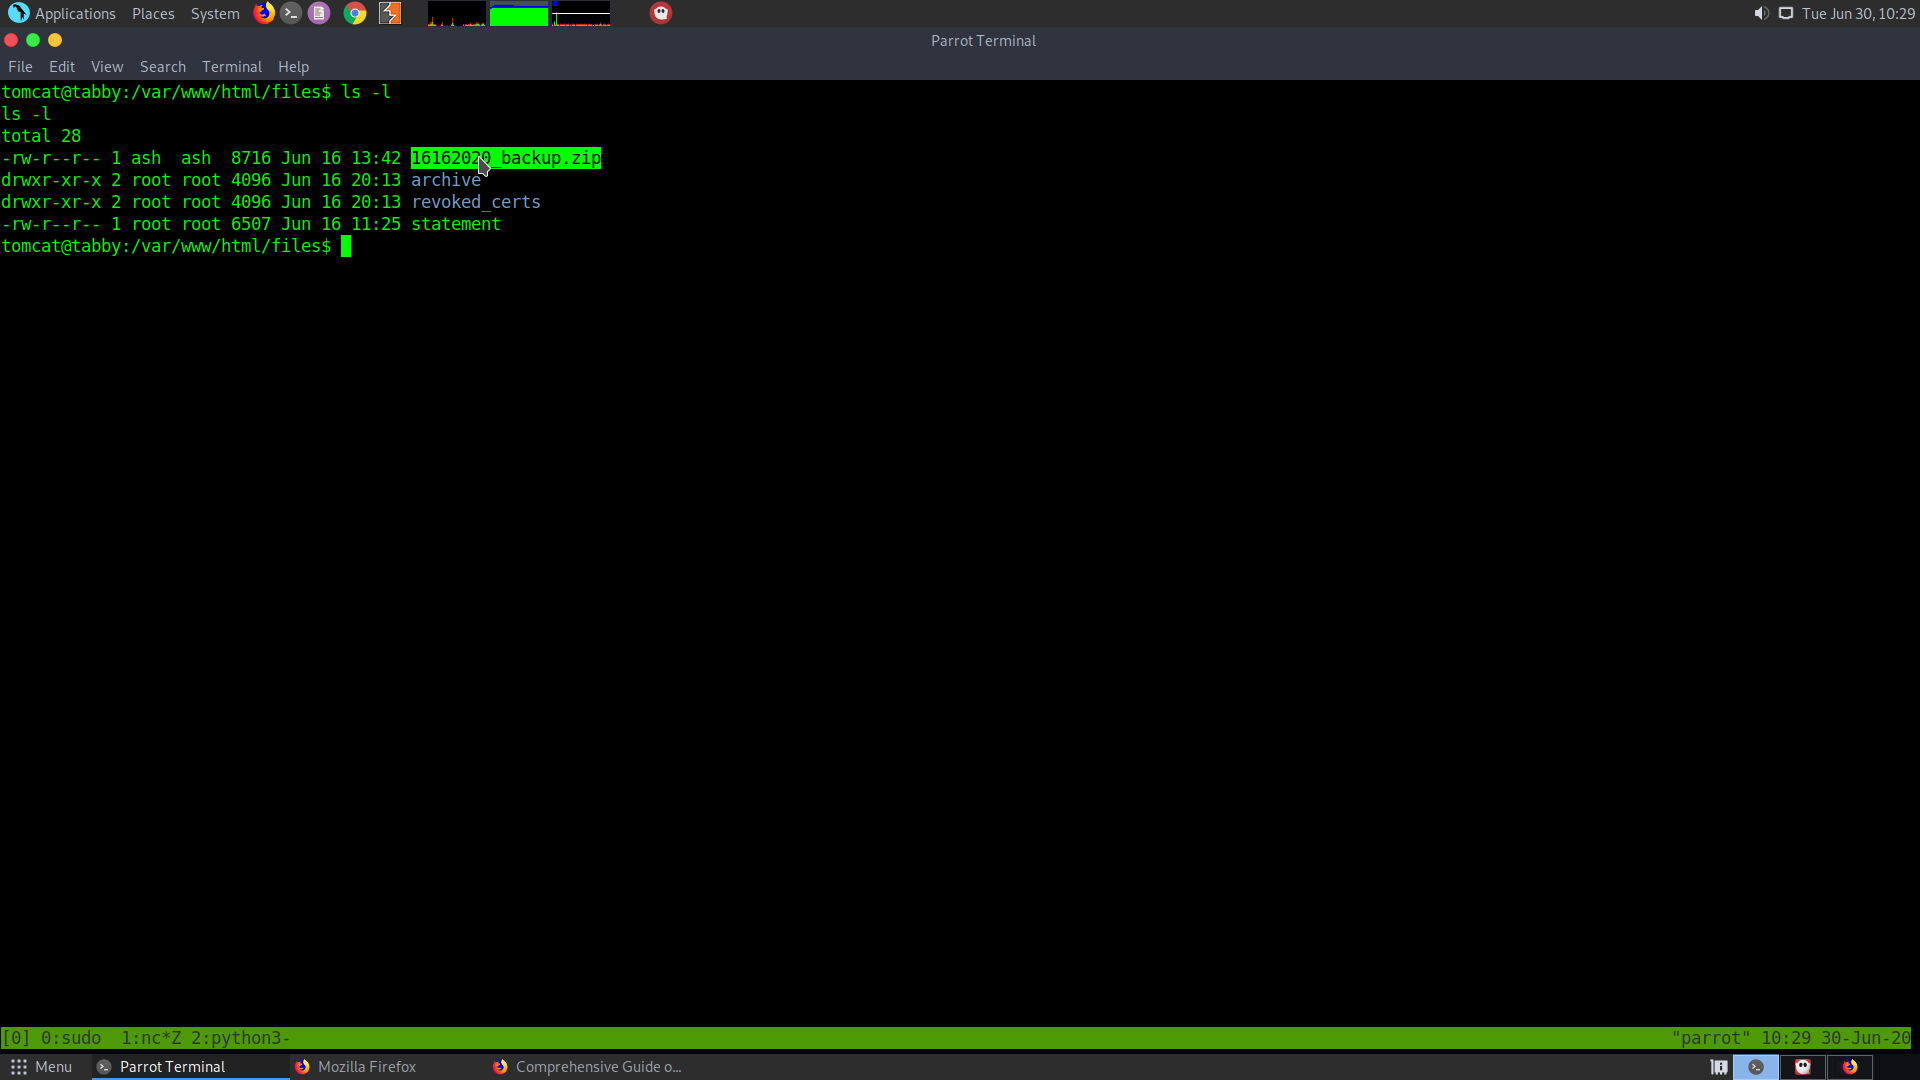Launch Google Chrome from the top panel

point(355,13)
